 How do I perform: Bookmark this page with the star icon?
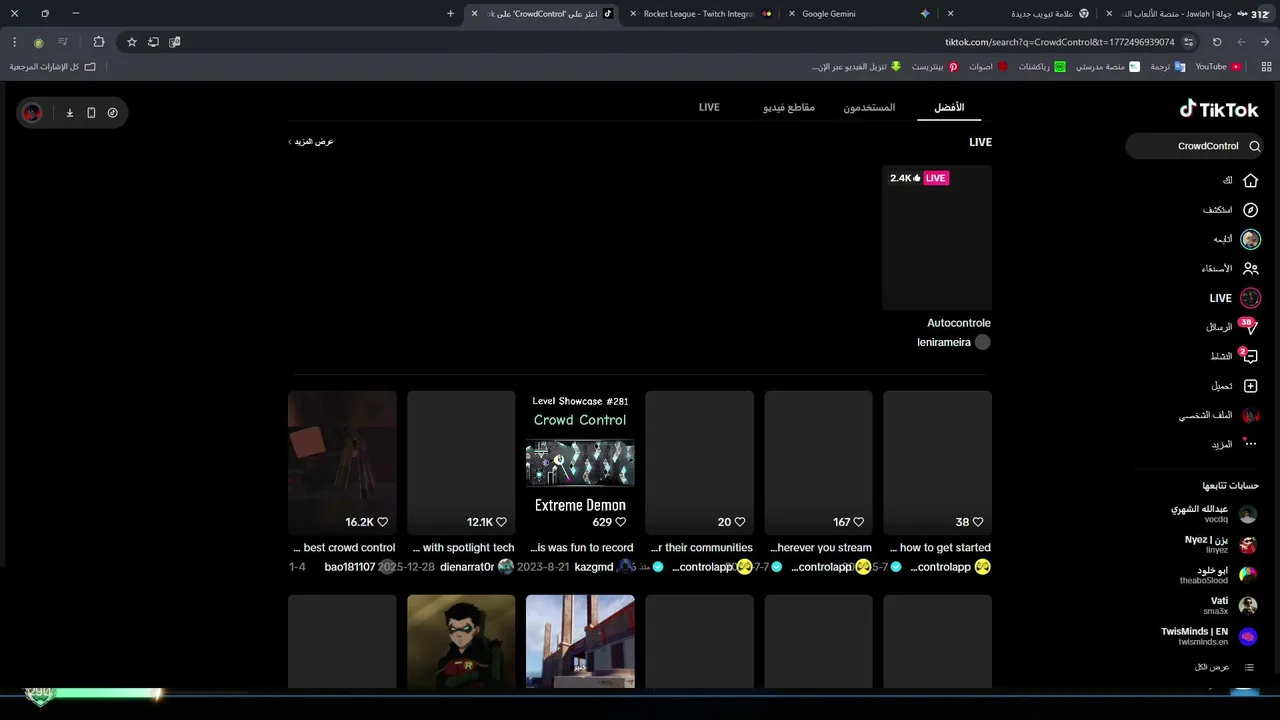(131, 42)
